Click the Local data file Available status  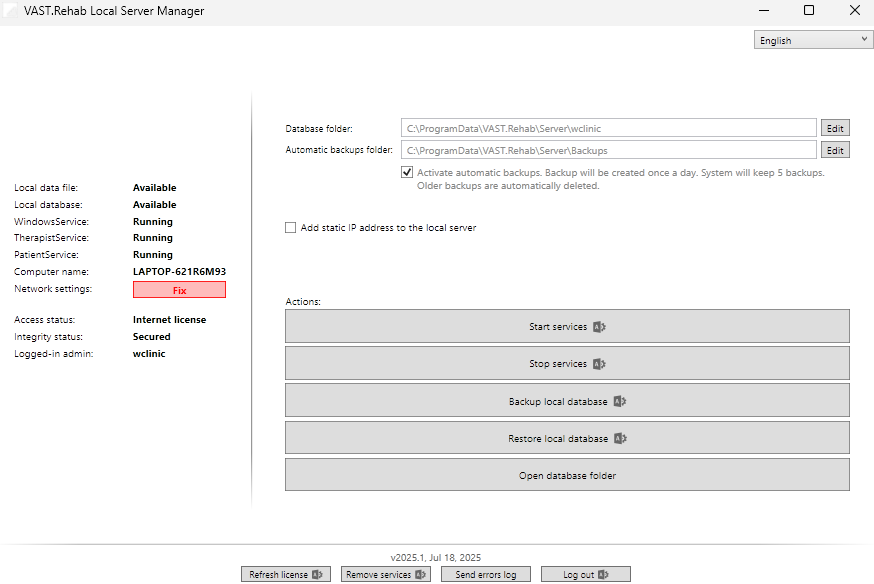154,188
